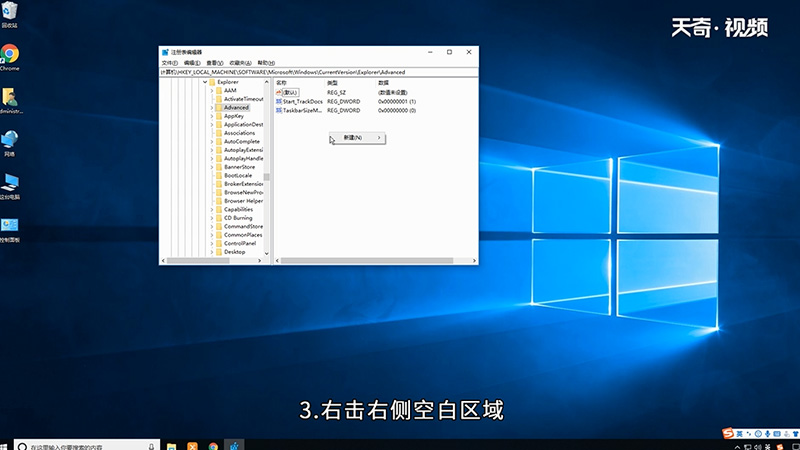Click the tree pane horizontal scrollbar thumb
The width and height of the screenshot is (800, 450).
pyautogui.click(x=198, y=261)
